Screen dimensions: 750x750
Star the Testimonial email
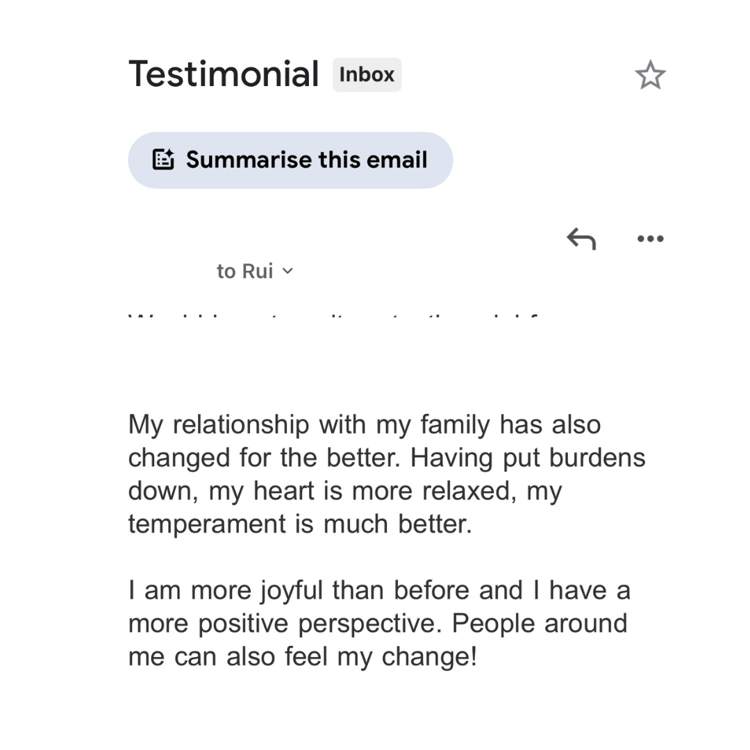pos(650,75)
